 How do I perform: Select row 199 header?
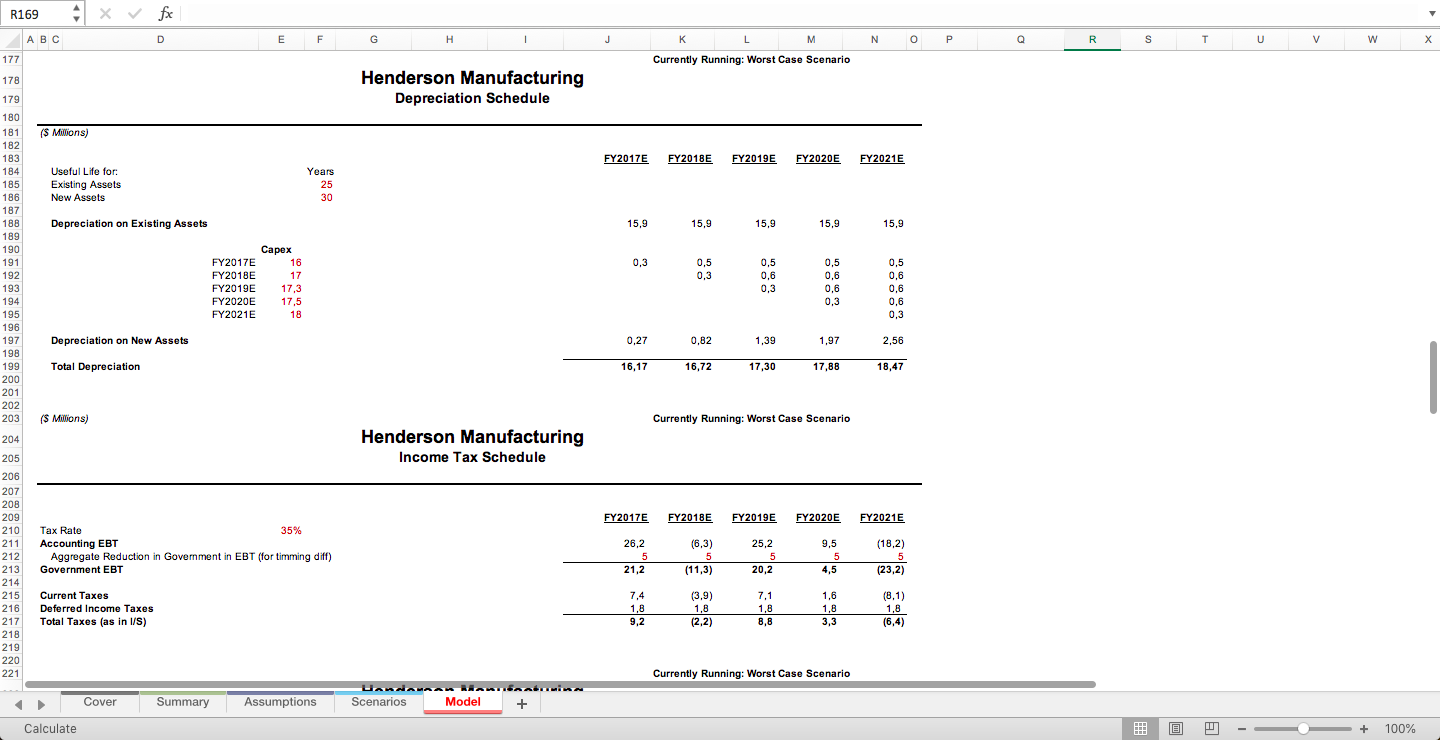point(11,367)
